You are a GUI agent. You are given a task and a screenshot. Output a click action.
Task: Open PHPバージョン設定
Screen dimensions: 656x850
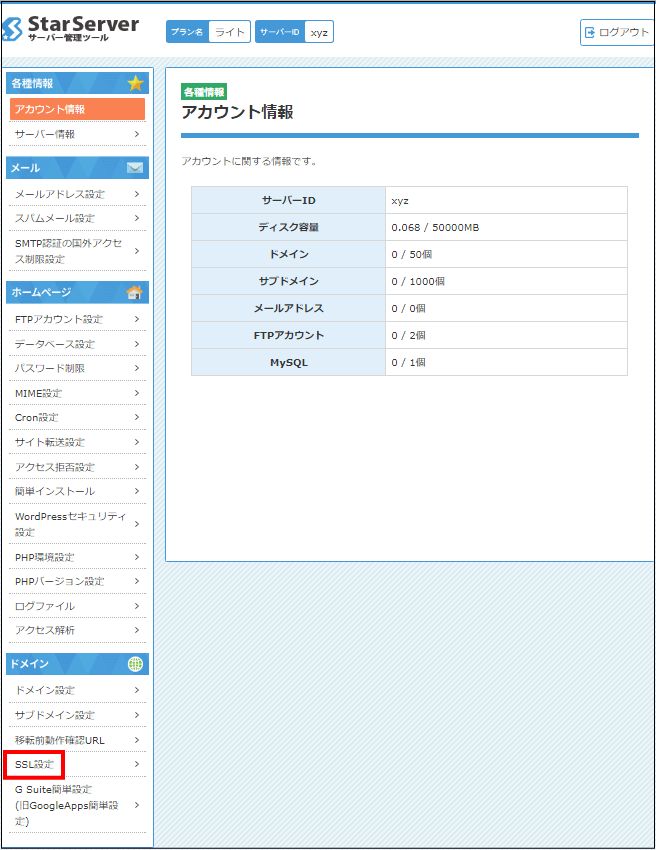tap(78, 581)
